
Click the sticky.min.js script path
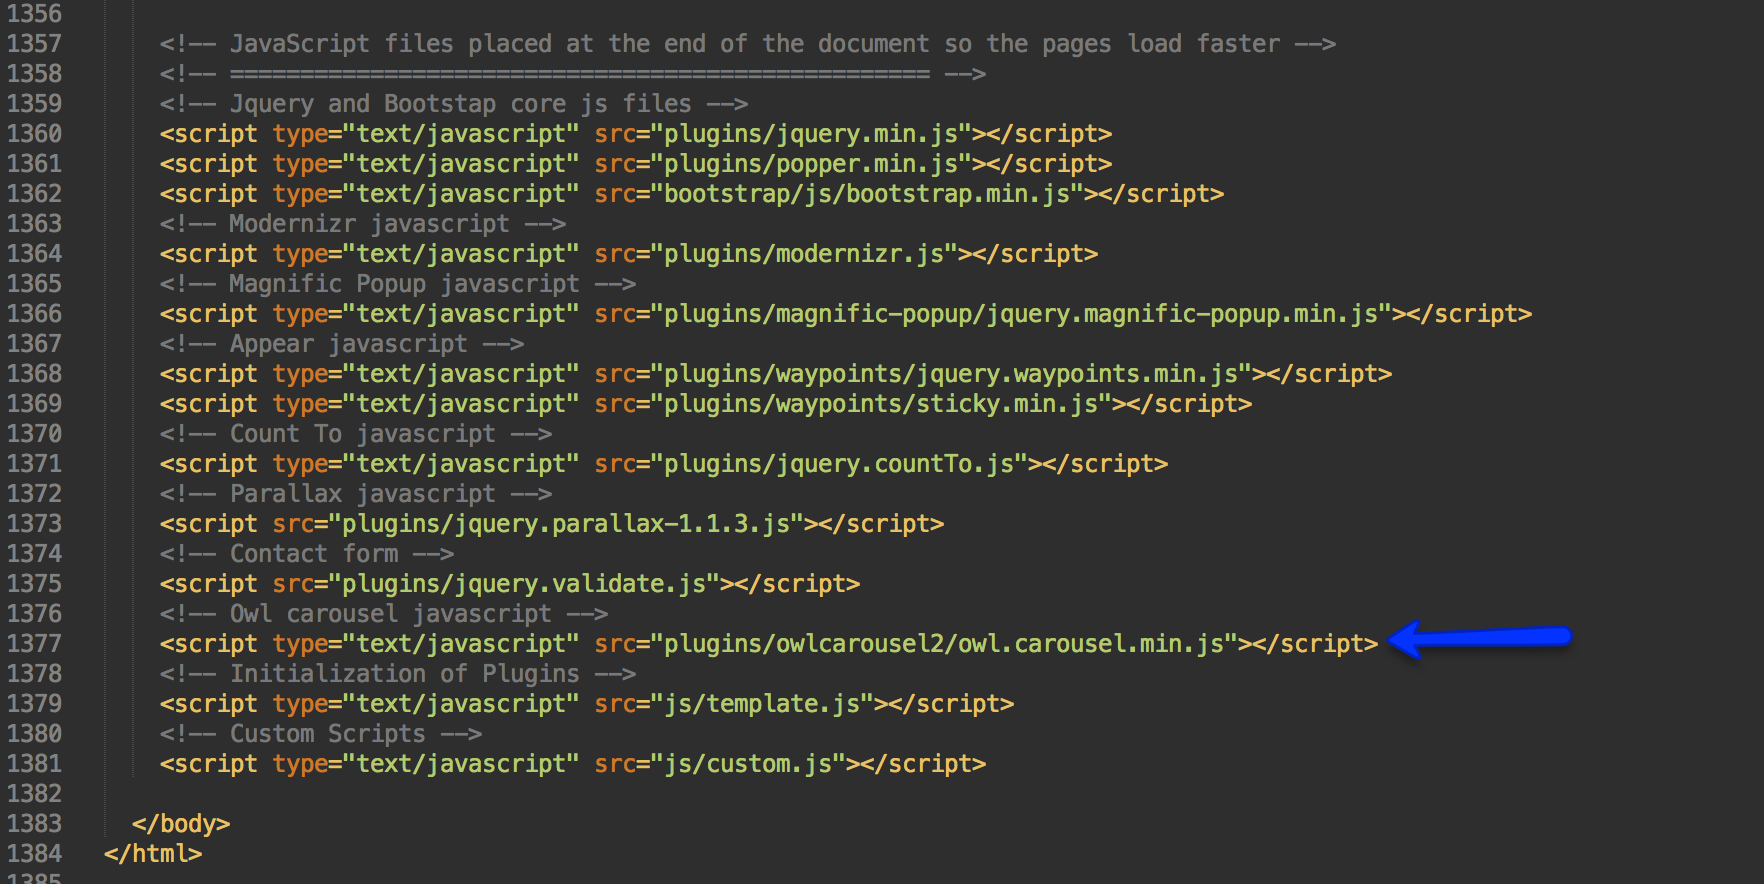pos(881,404)
